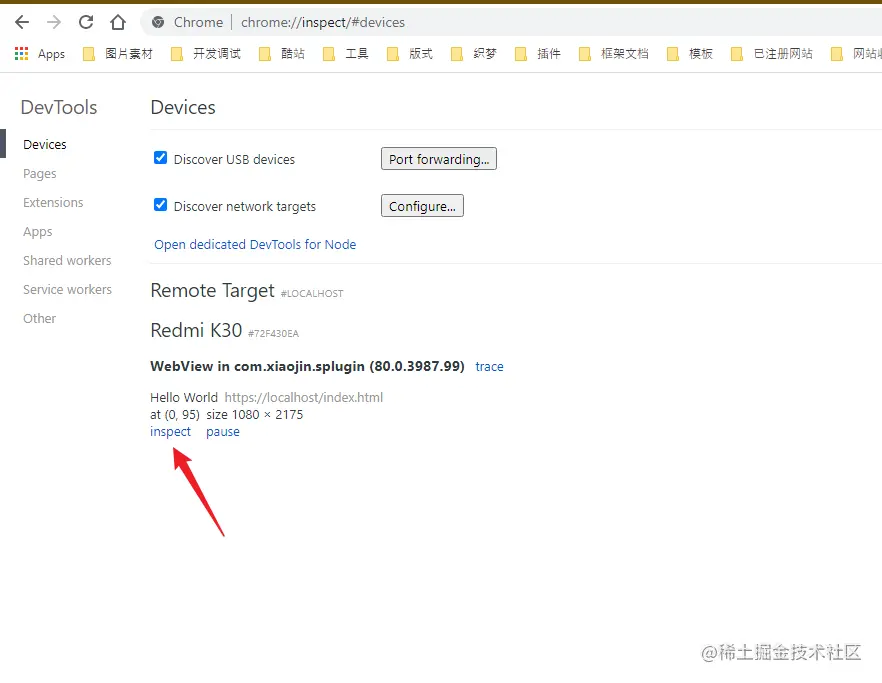This screenshot has width=882, height=683.
Task: Open the 工具 bookmark folder
Action: [346, 53]
